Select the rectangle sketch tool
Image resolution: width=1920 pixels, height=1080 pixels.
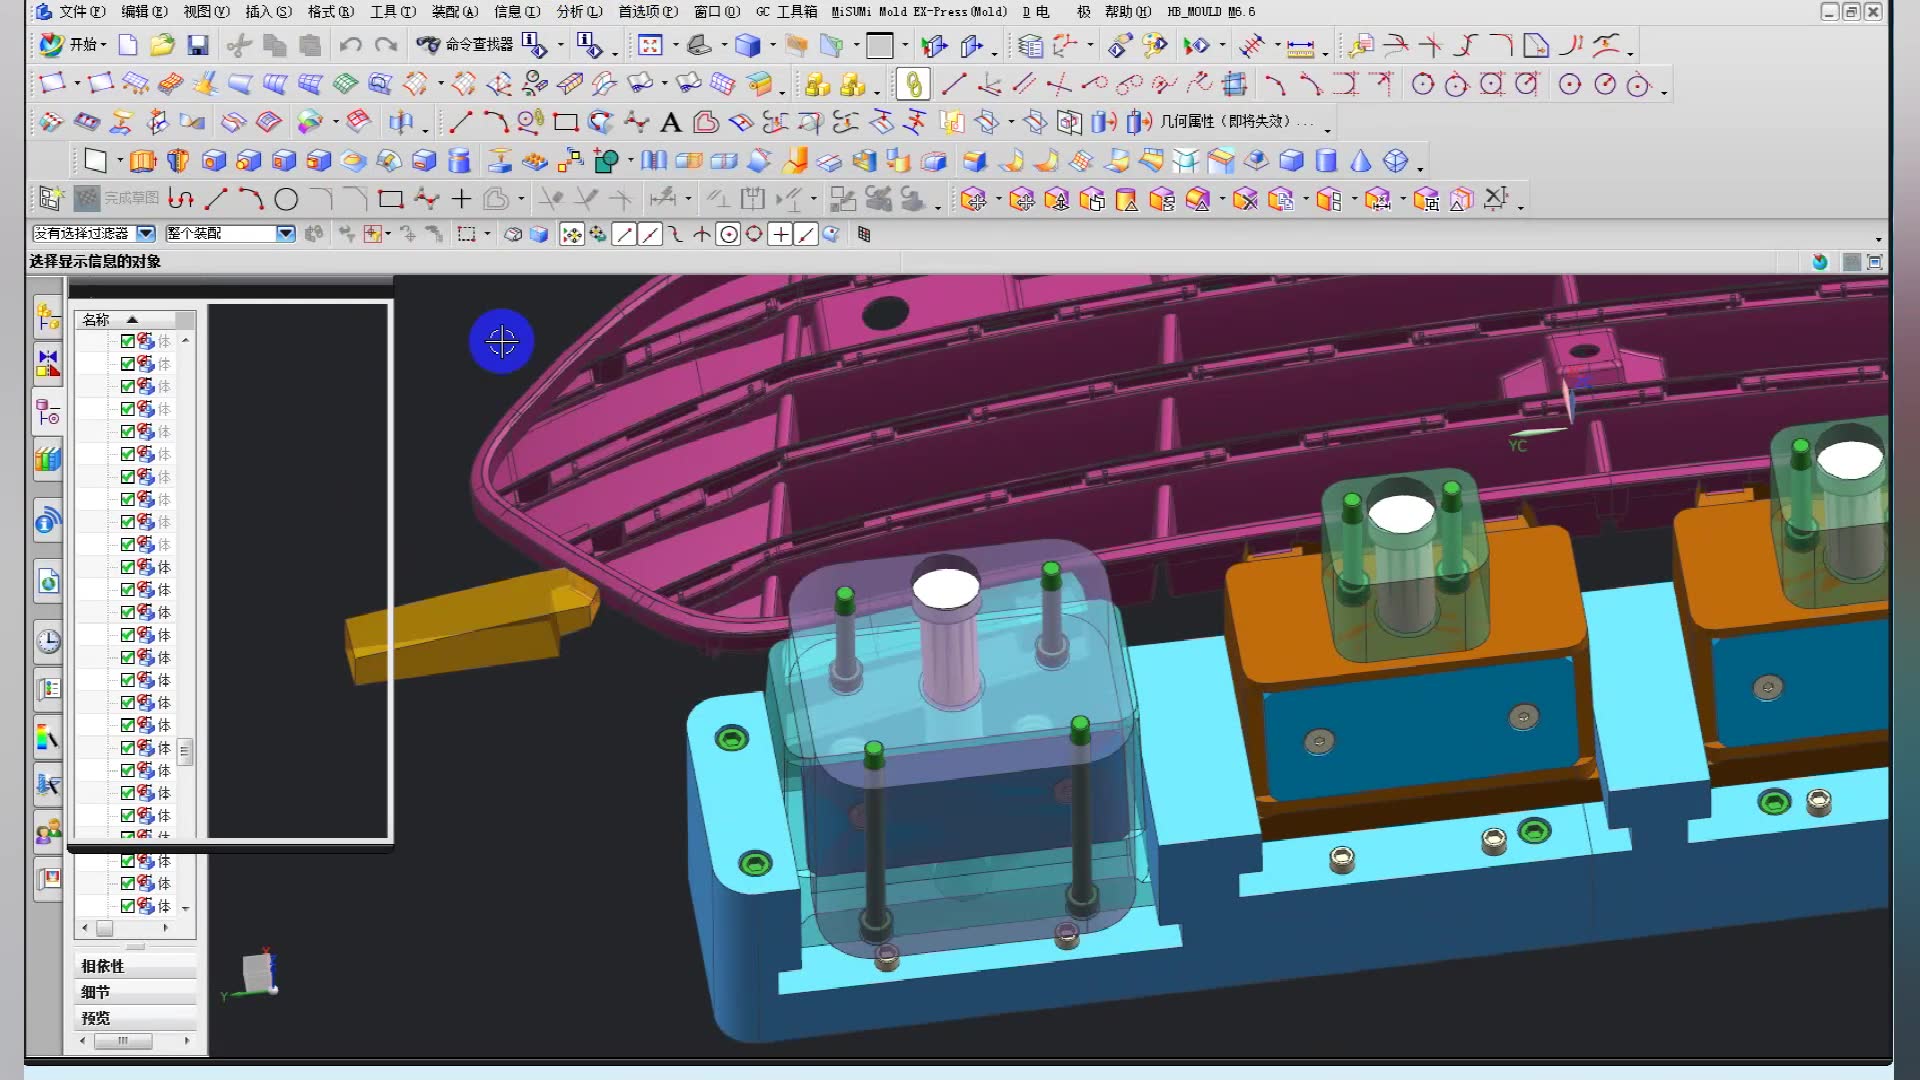[x=390, y=200]
